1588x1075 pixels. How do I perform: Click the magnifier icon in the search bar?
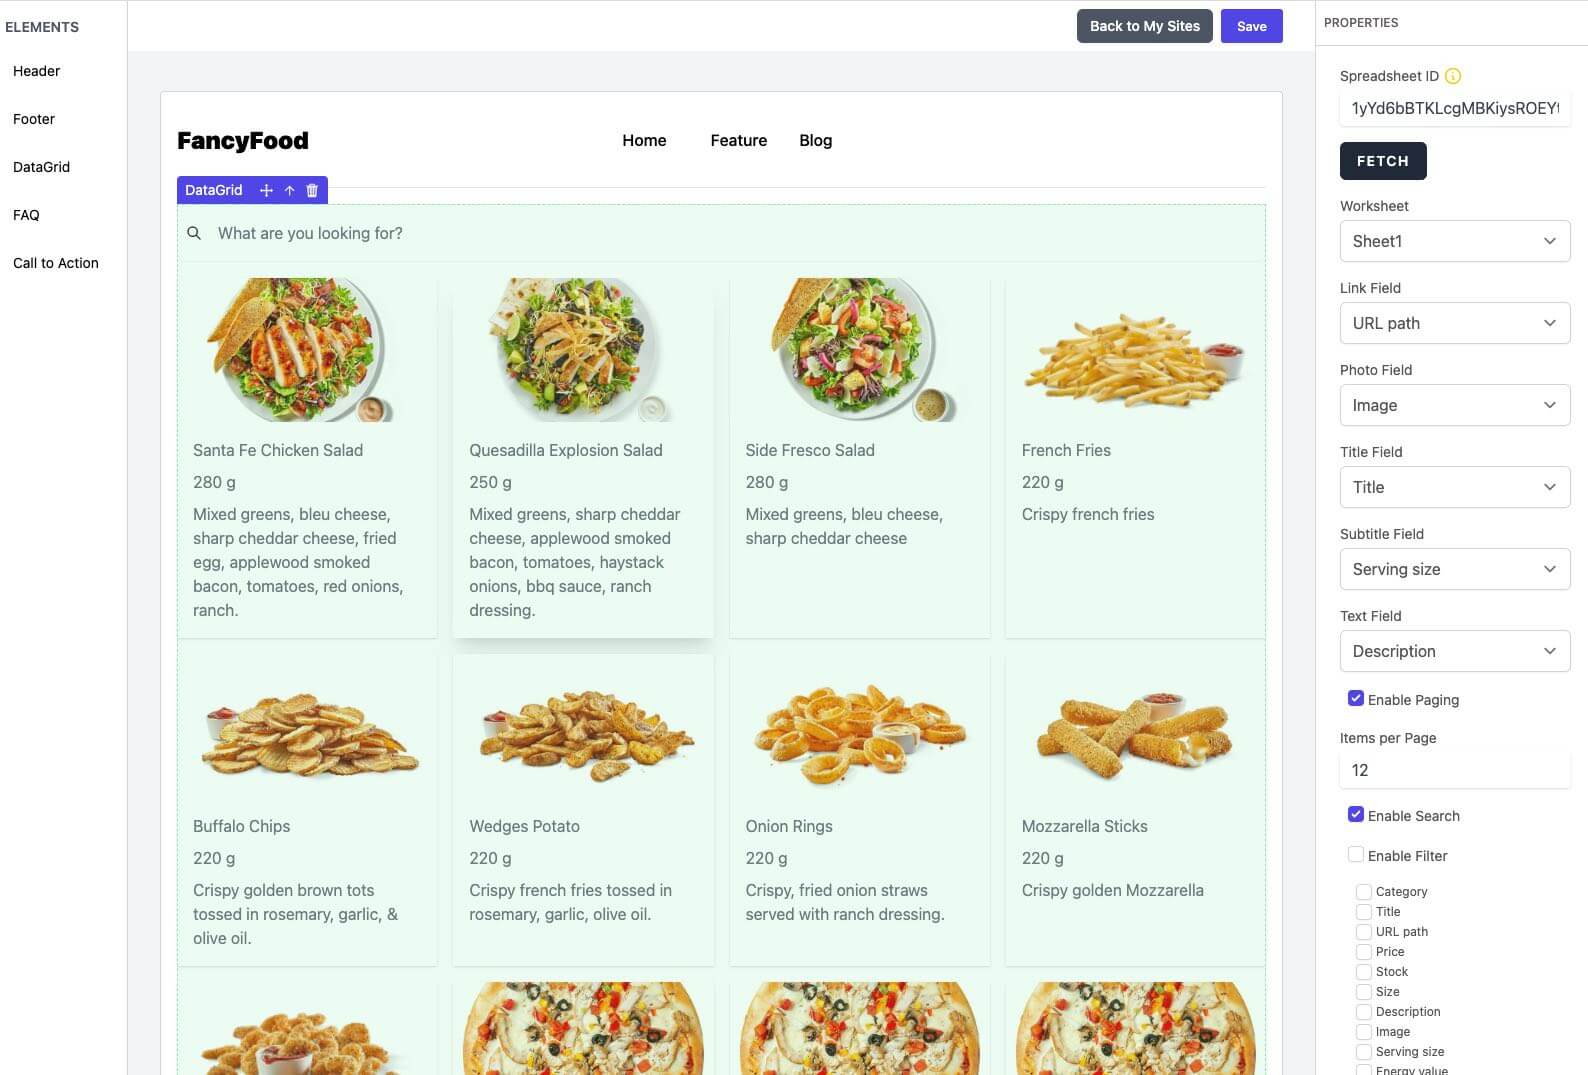[x=194, y=233]
